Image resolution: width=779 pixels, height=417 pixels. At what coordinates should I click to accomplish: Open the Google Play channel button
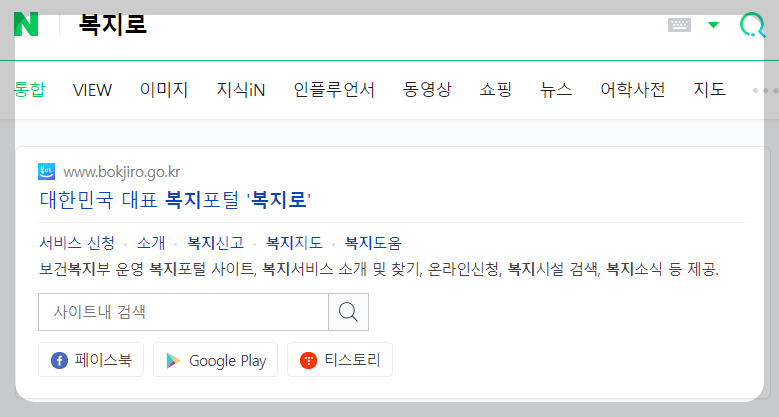point(216,360)
